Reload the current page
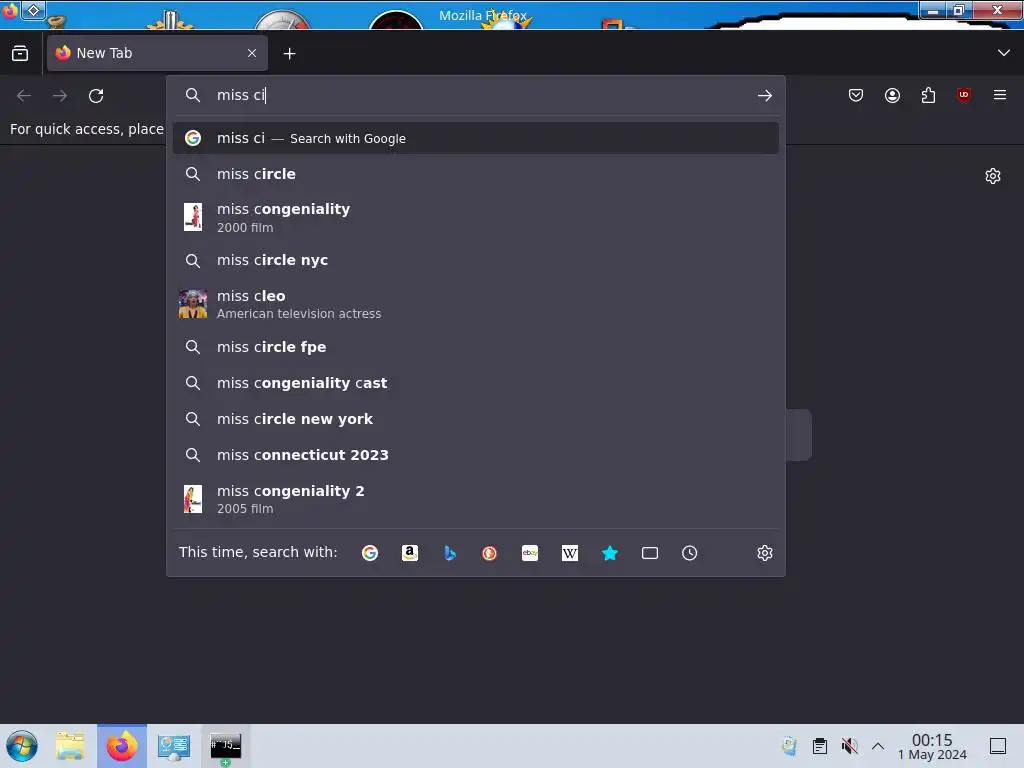The width and height of the screenshot is (1024, 768). pyautogui.click(x=96, y=96)
